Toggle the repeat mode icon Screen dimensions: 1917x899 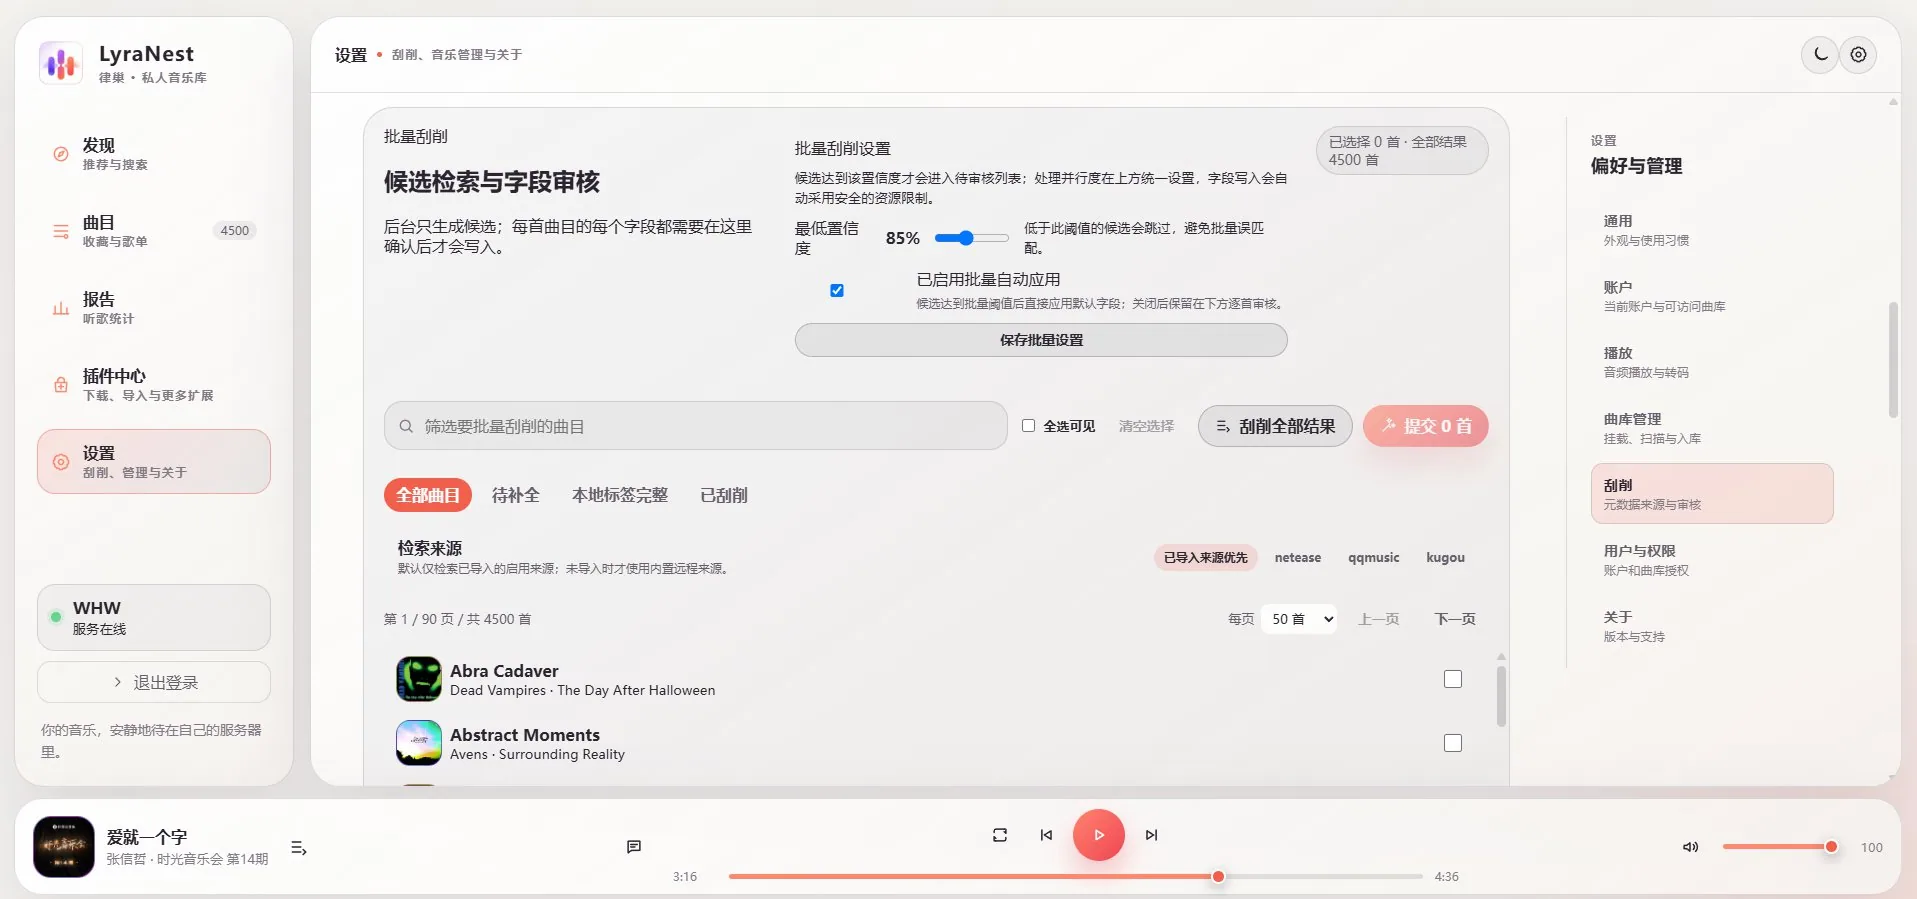tap(1000, 835)
